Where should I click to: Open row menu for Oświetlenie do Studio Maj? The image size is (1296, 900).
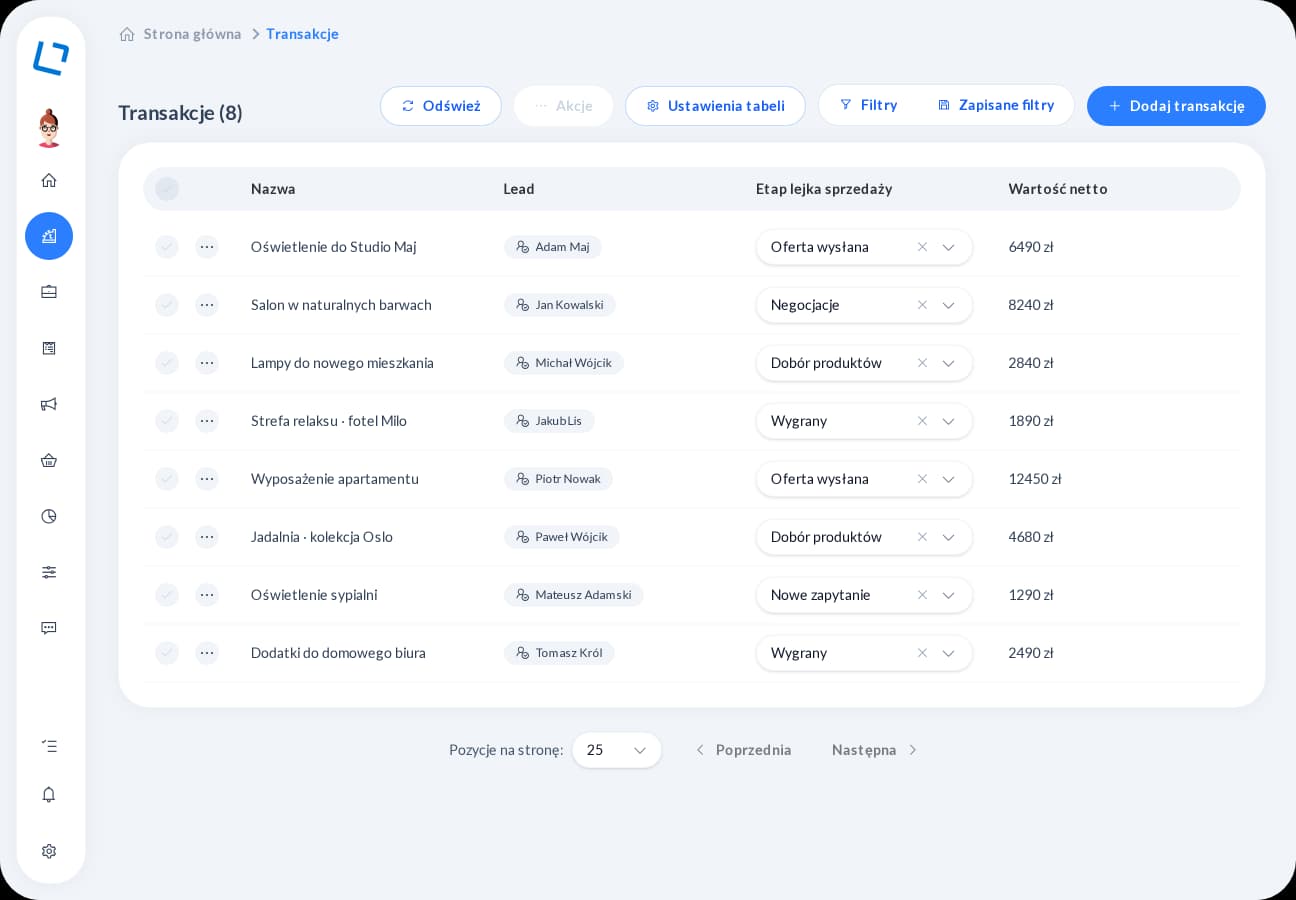(x=207, y=247)
